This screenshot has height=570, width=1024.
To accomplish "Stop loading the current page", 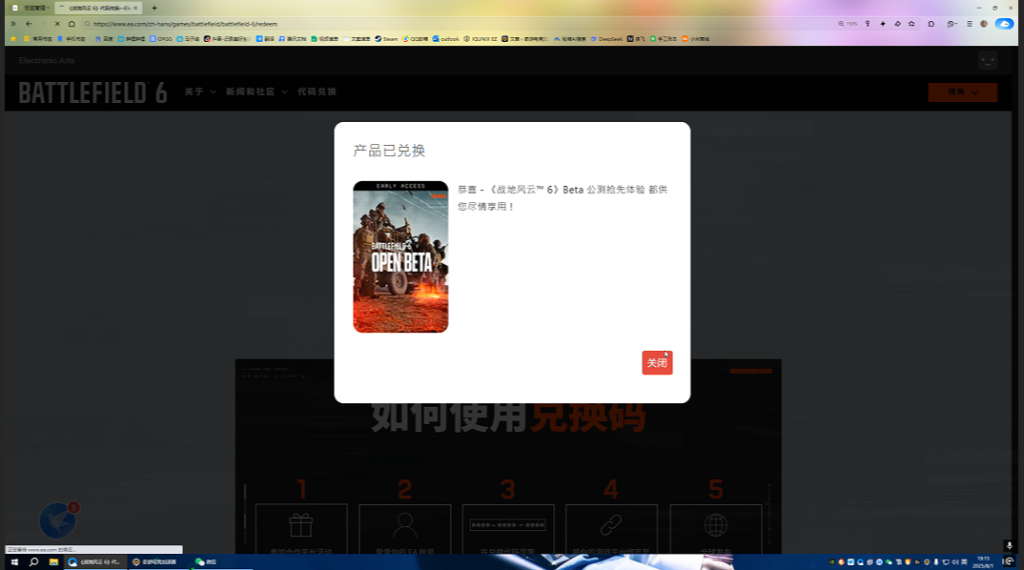I will pyautogui.click(x=57, y=24).
